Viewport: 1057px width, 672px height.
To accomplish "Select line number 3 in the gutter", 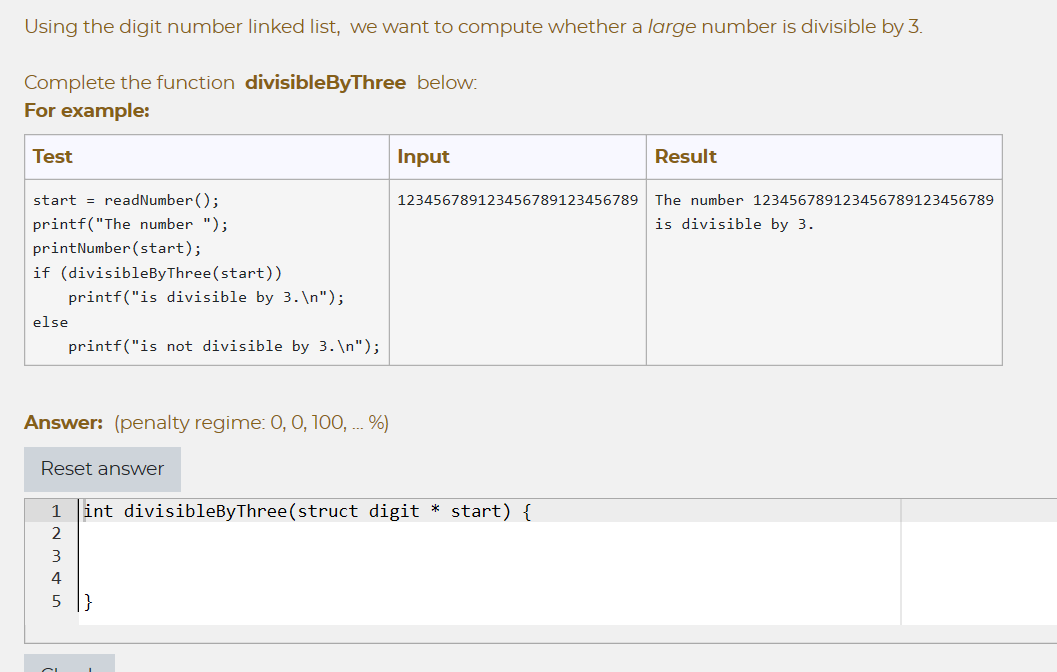I will [x=55, y=556].
